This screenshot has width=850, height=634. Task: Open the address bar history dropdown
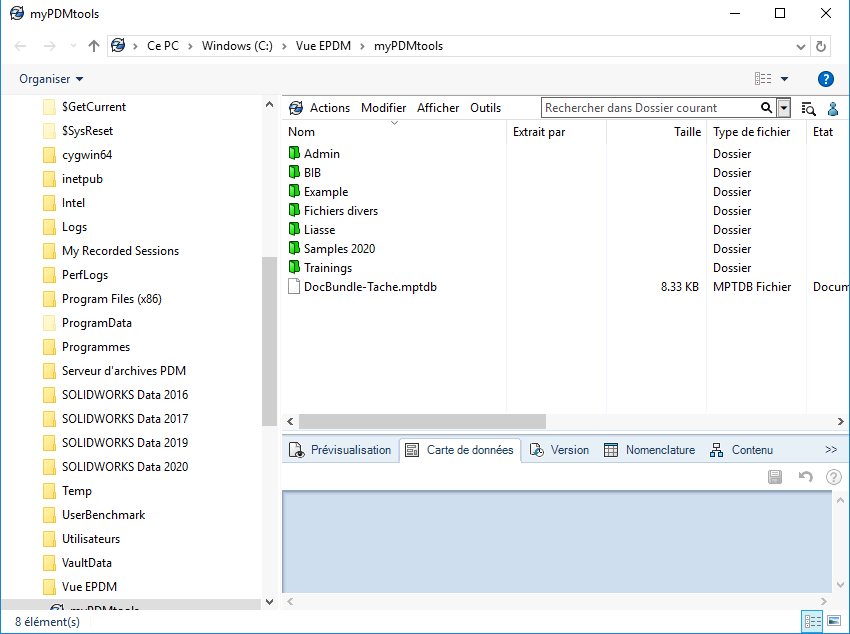pyautogui.click(x=800, y=46)
